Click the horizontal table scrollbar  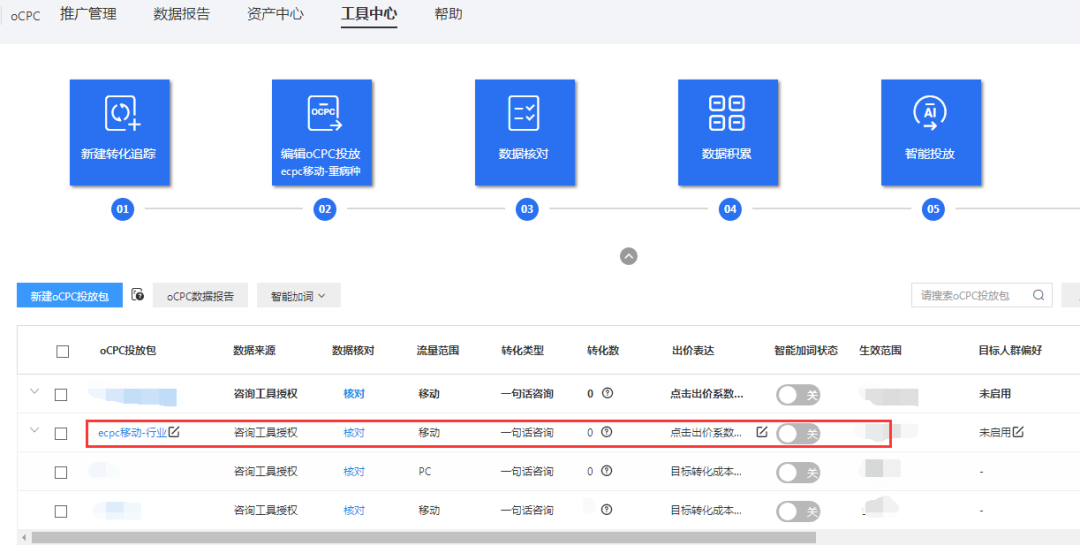(424, 537)
